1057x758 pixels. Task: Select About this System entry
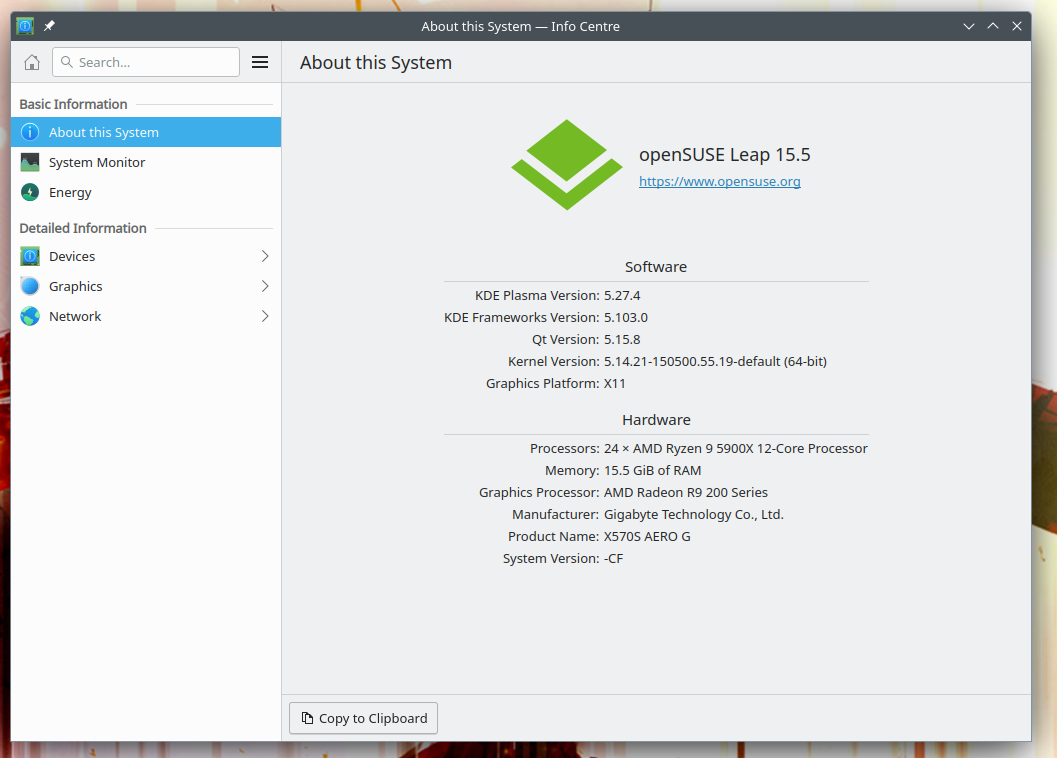[x=146, y=132]
